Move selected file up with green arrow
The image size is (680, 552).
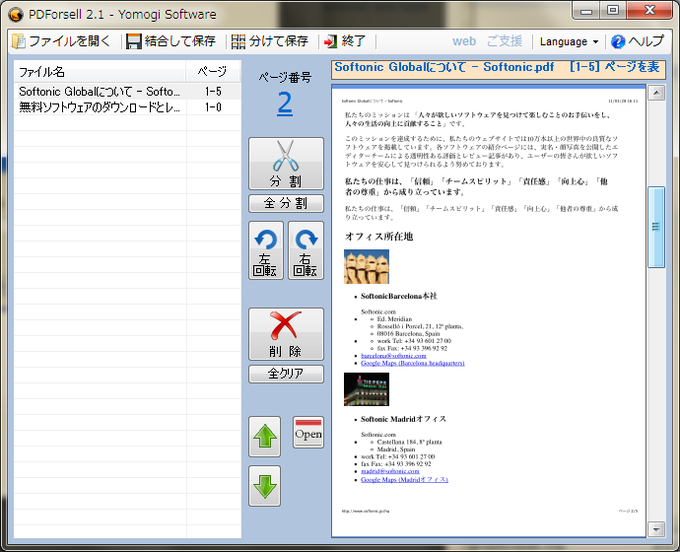(265, 437)
